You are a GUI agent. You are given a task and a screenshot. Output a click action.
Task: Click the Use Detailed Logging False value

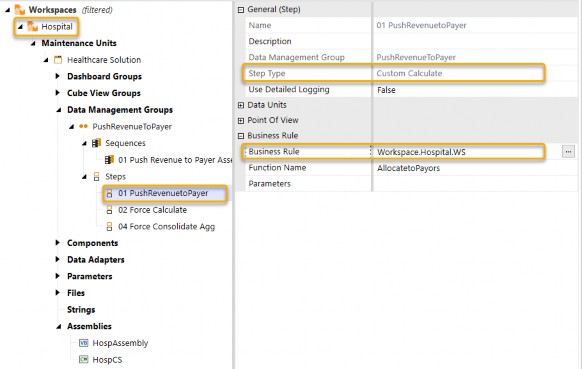pyautogui.click(x=386, y=90)
